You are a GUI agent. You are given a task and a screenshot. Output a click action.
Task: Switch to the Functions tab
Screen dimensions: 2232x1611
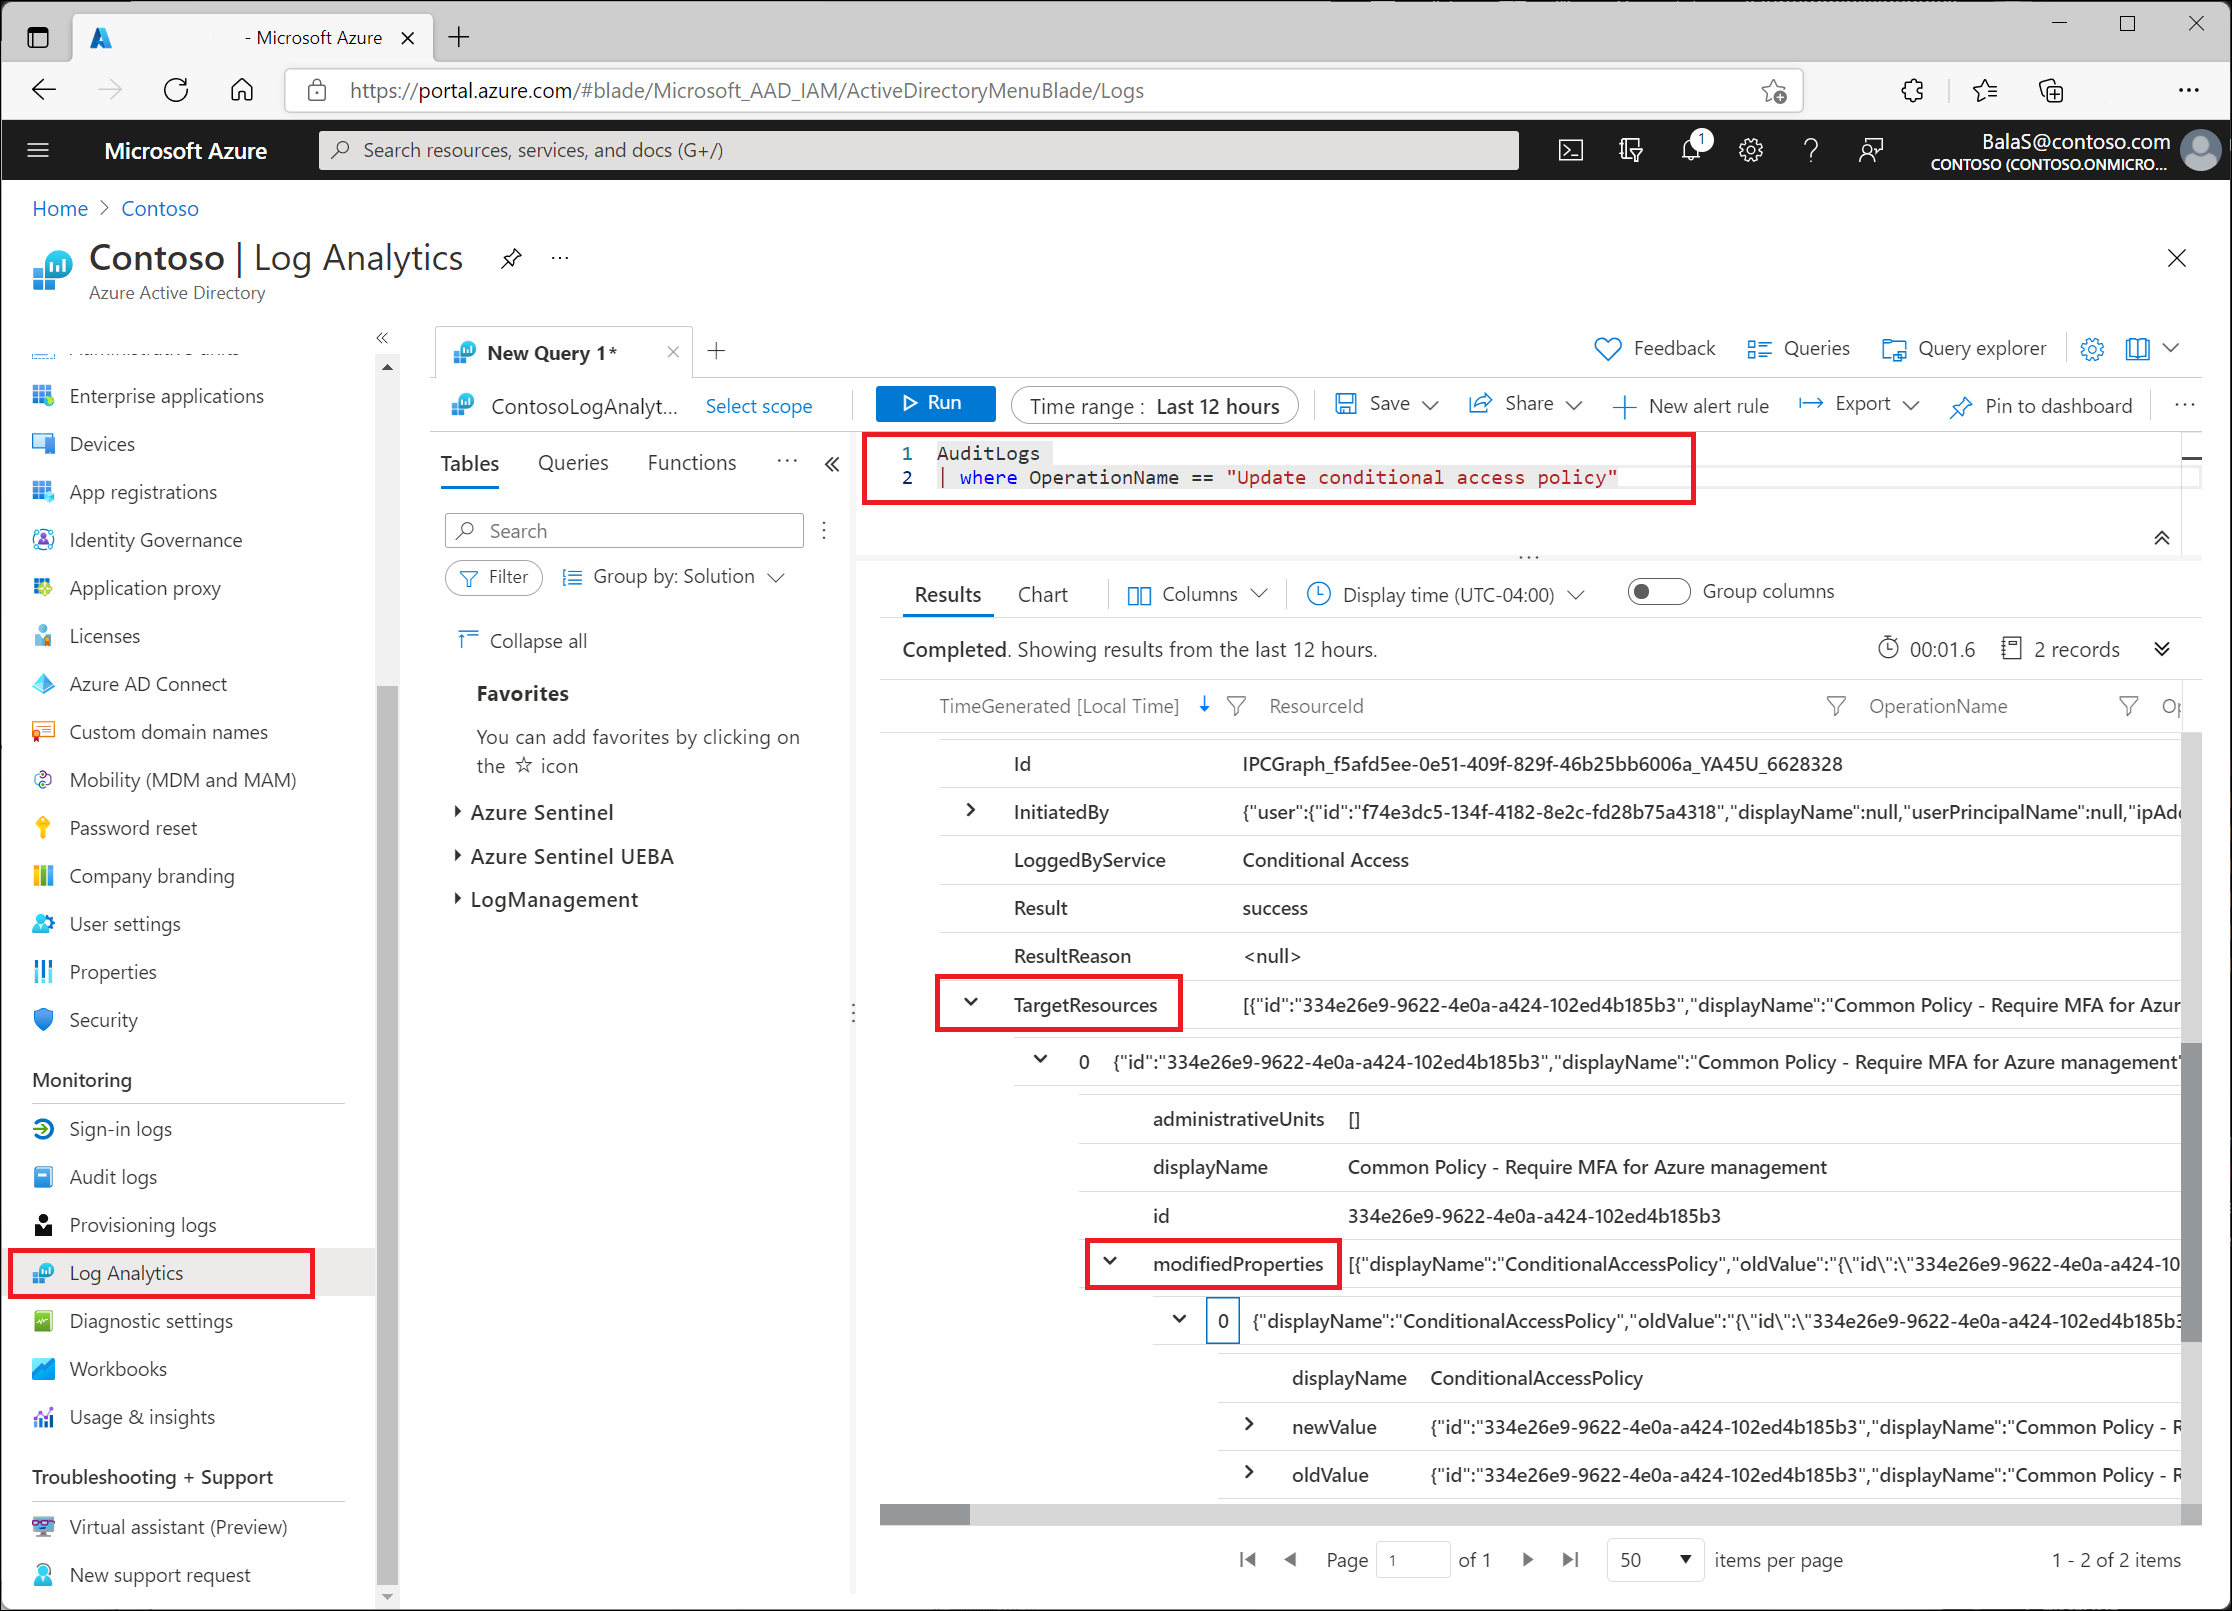click(x=691, y=463)
